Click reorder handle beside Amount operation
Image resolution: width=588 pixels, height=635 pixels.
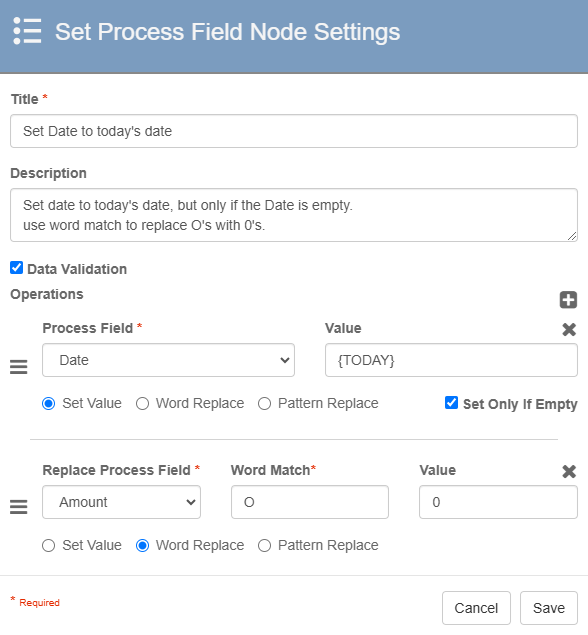pyautogui.click(x=19, y=507)
